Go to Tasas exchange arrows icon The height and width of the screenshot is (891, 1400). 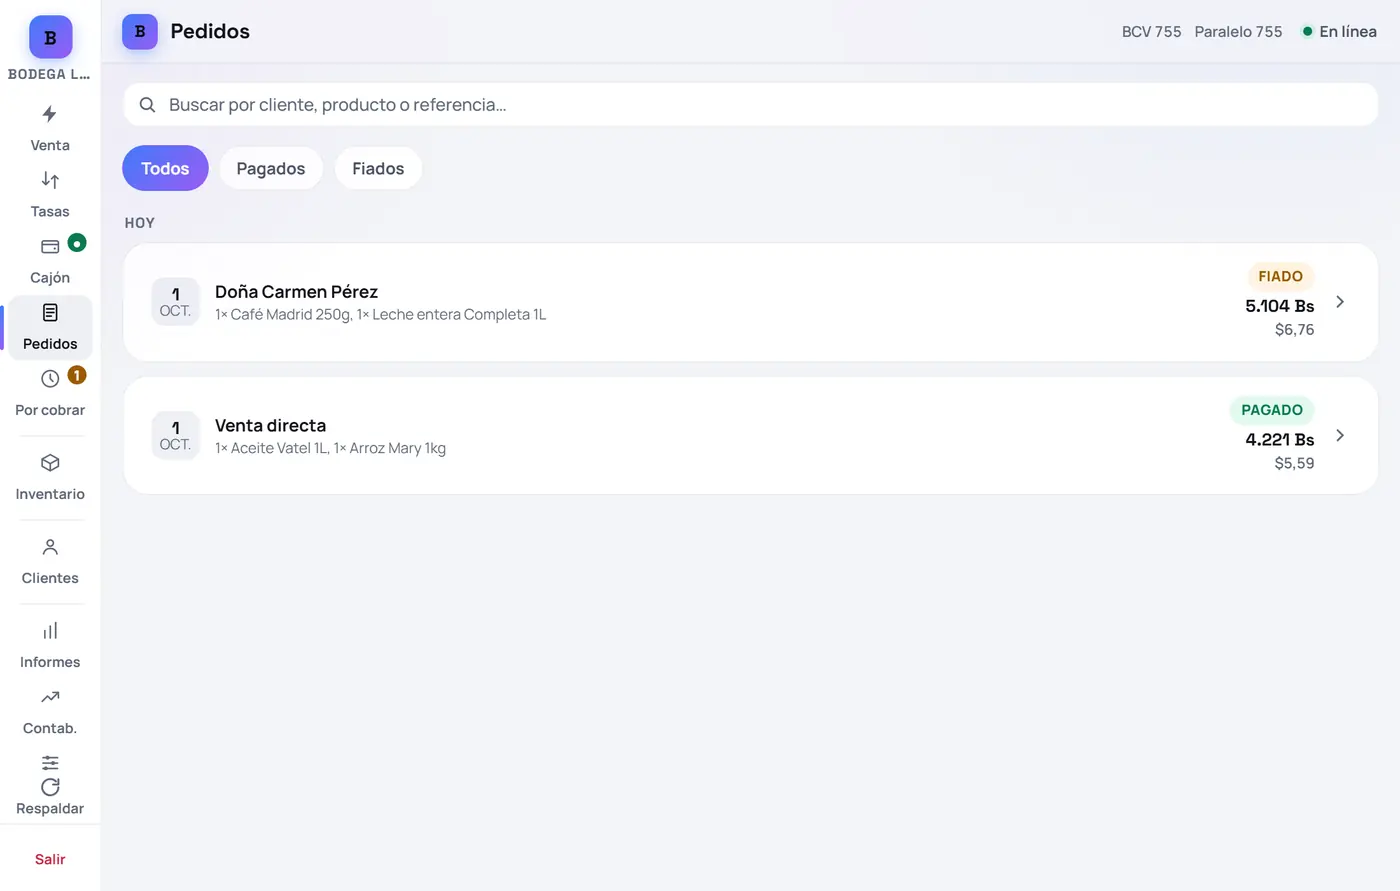(x=50, y=180)
